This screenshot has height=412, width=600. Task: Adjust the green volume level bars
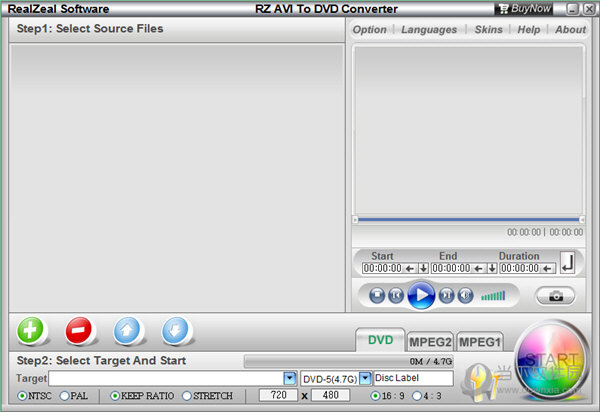(493, 295)
